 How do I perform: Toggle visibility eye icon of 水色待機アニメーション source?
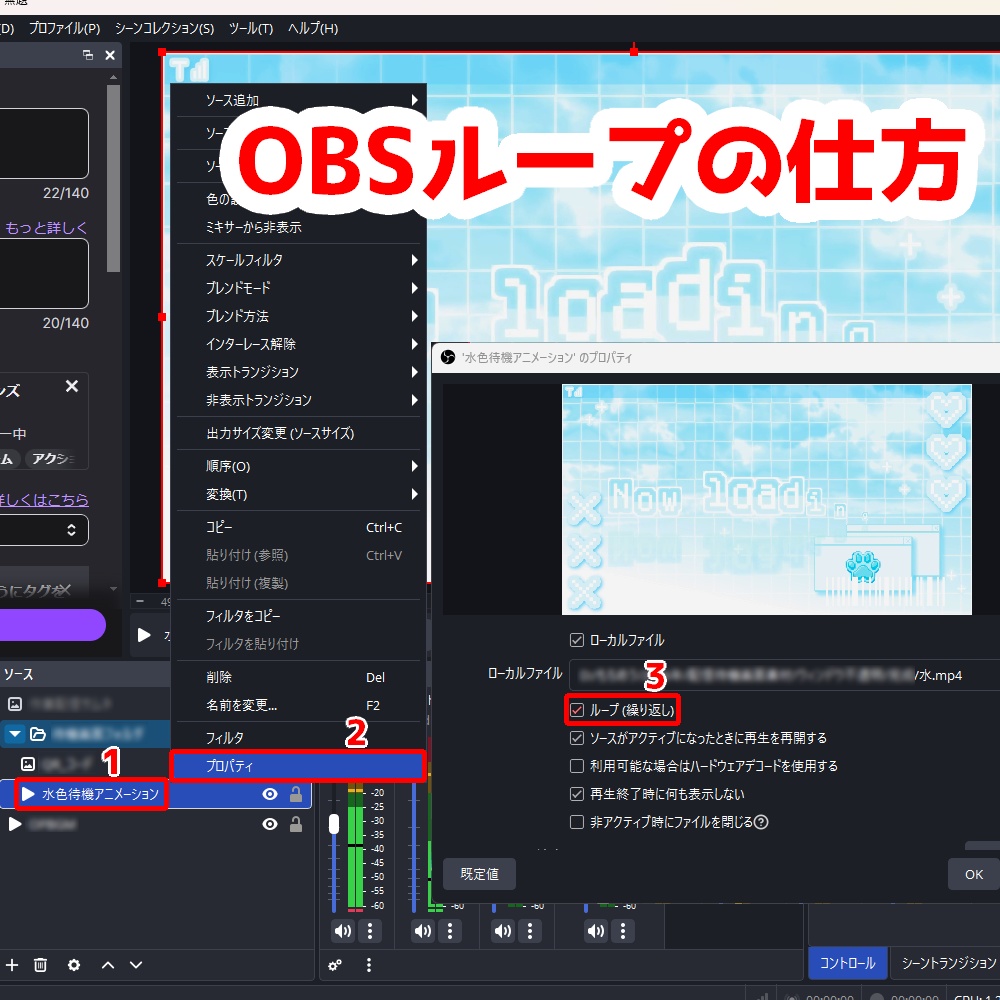(x=268, y=794)
